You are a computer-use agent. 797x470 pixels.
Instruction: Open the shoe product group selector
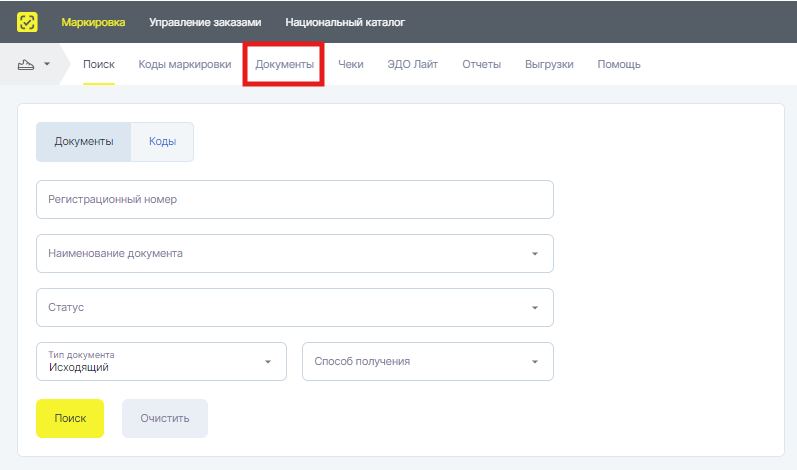tap(28, 65)
